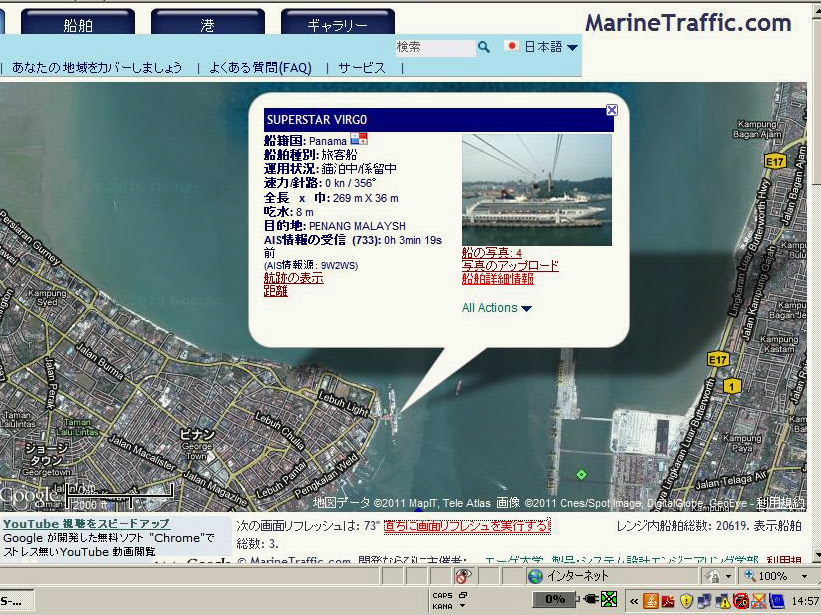The image size is (821, 615).
Task: Click the search magnifier icon
Action: pos(484,47)
